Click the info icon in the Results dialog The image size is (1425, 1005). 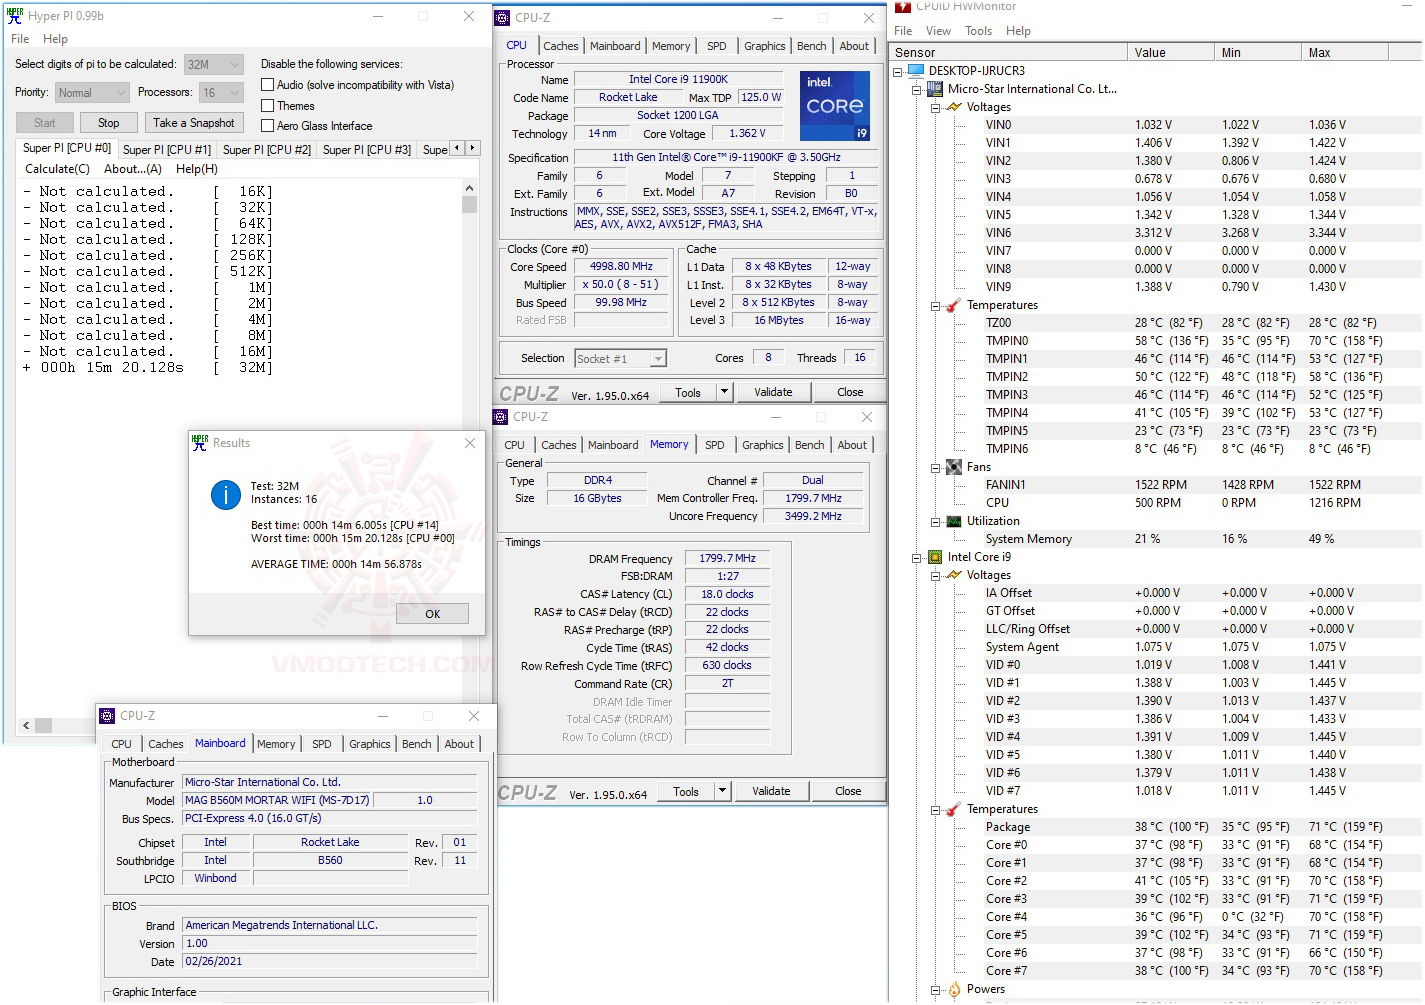(225, 495)
